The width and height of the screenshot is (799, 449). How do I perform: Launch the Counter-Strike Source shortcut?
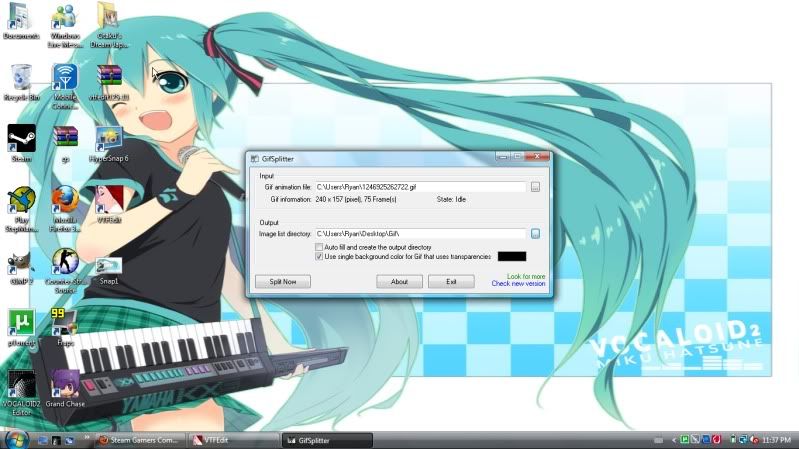tap(65, 263)
